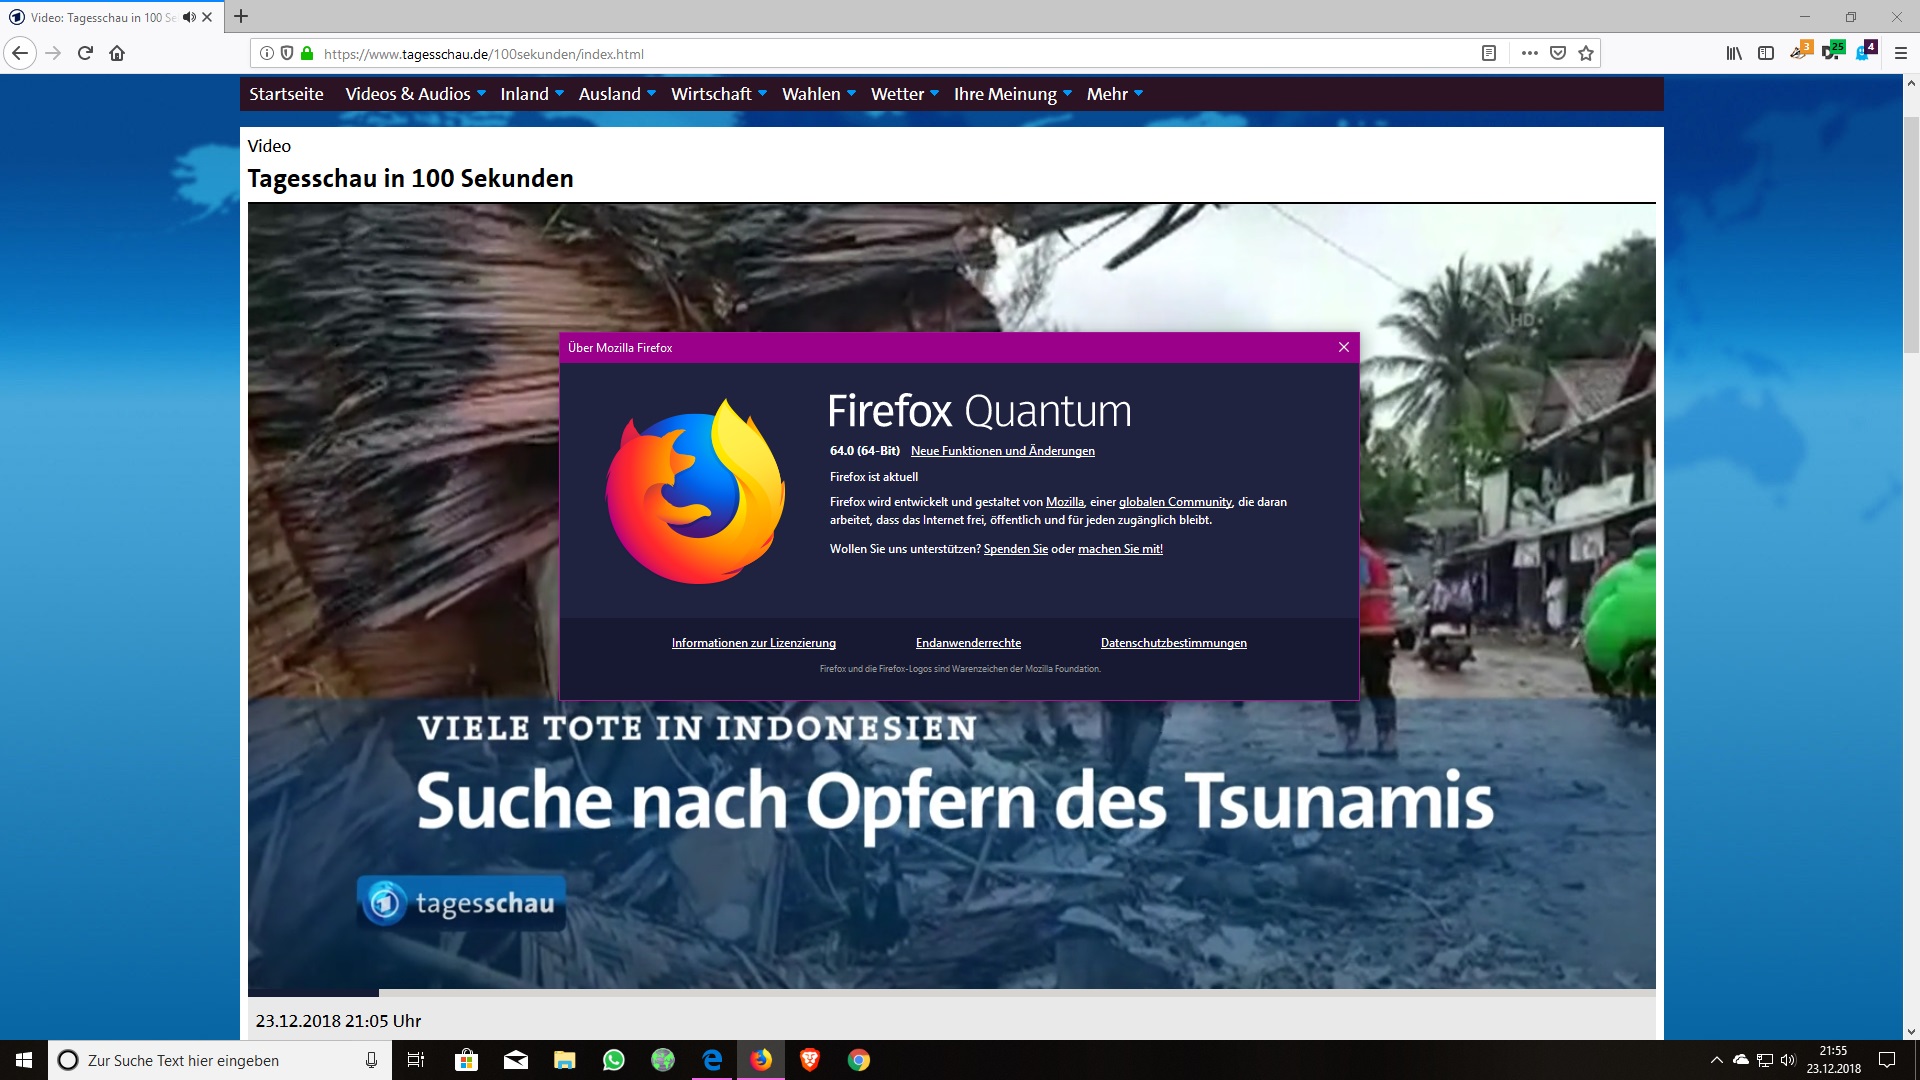Select 'Startseite' in the navigation menu
This screenshot has height=1080, width=1920.
point(286,93)
